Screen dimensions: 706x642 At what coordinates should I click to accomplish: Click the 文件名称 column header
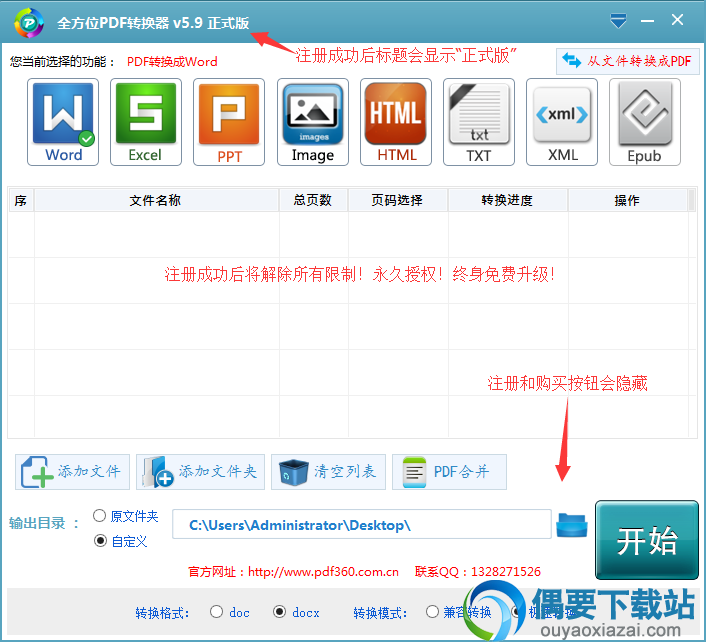tap(156, 200)
